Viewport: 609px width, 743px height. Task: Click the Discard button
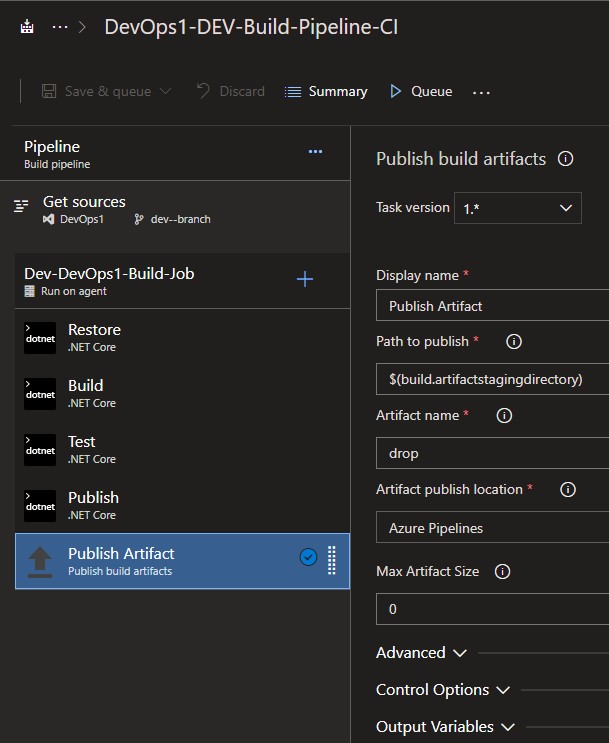231,91
